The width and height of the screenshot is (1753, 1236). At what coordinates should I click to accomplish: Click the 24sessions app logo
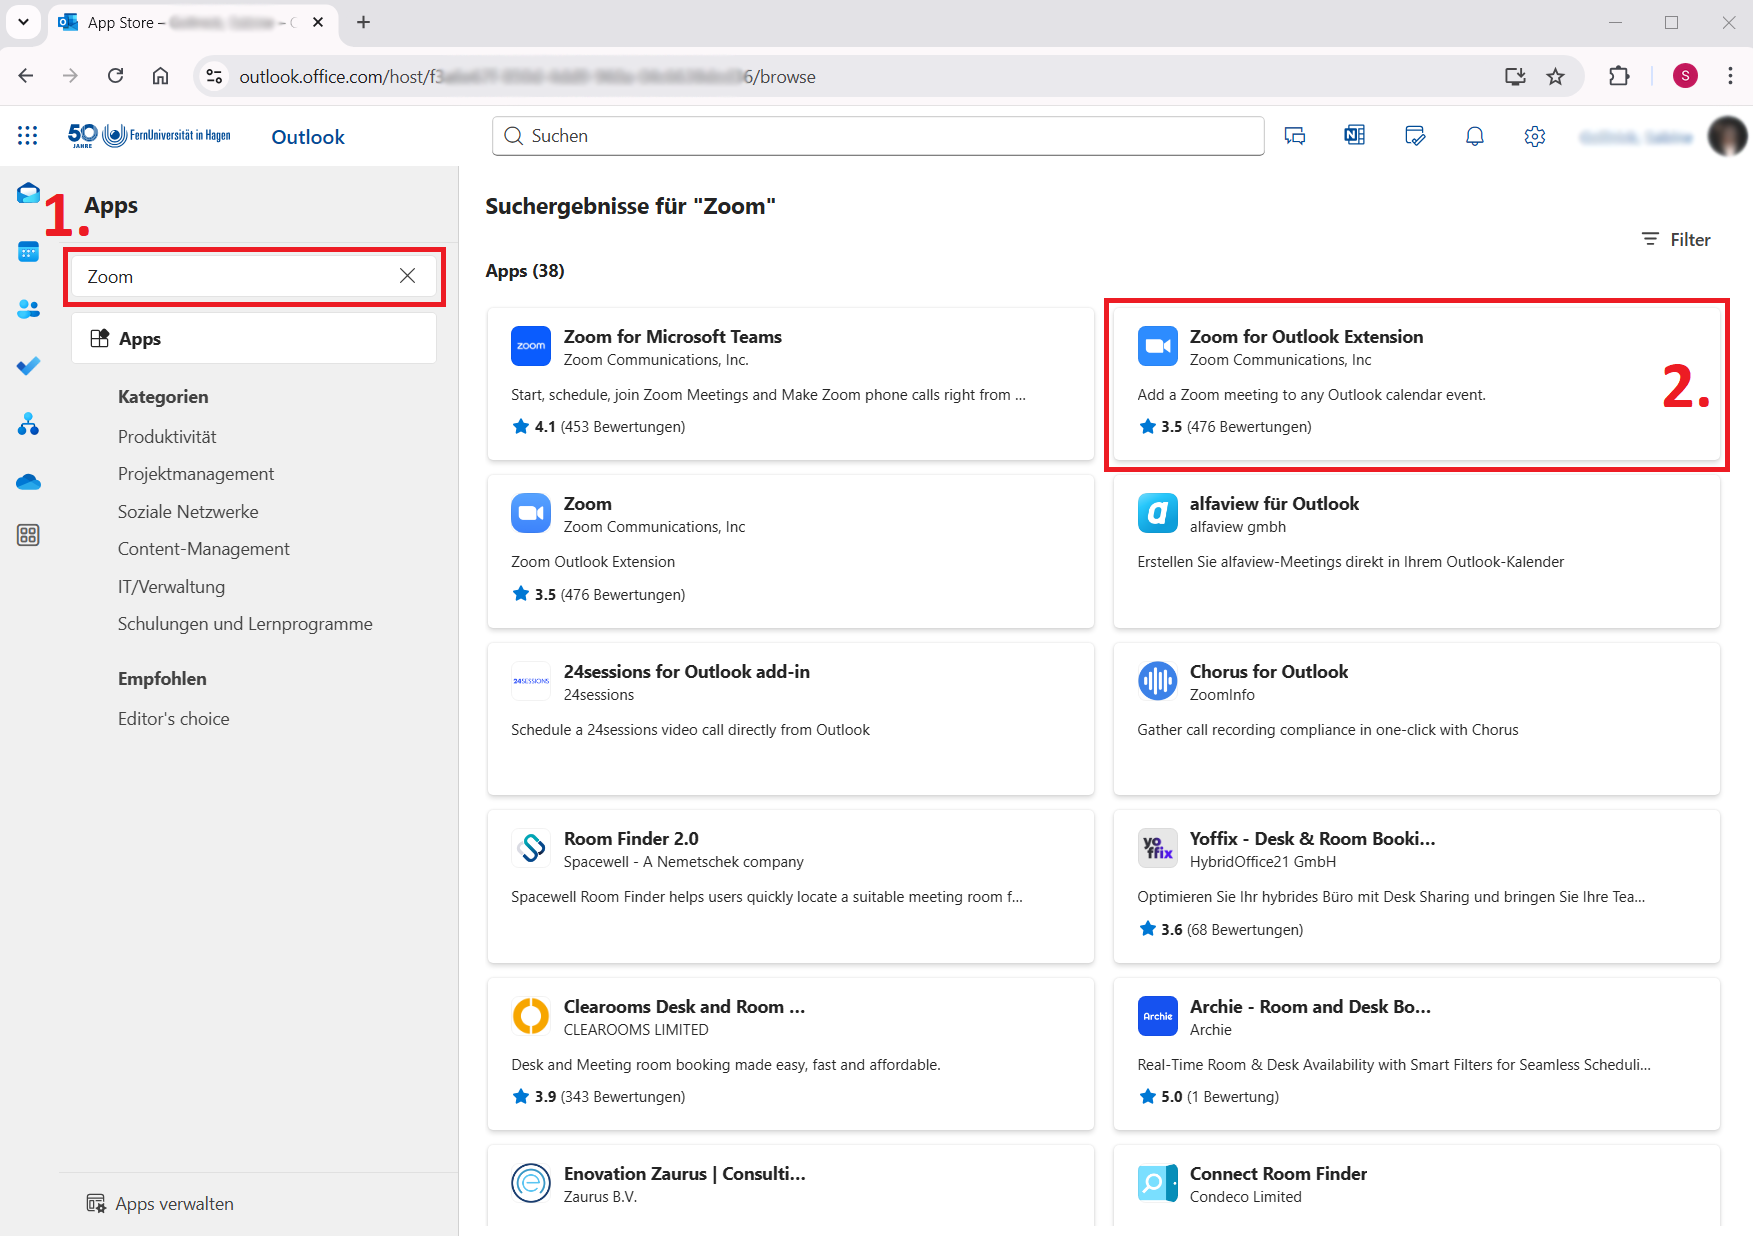point(531,681)
